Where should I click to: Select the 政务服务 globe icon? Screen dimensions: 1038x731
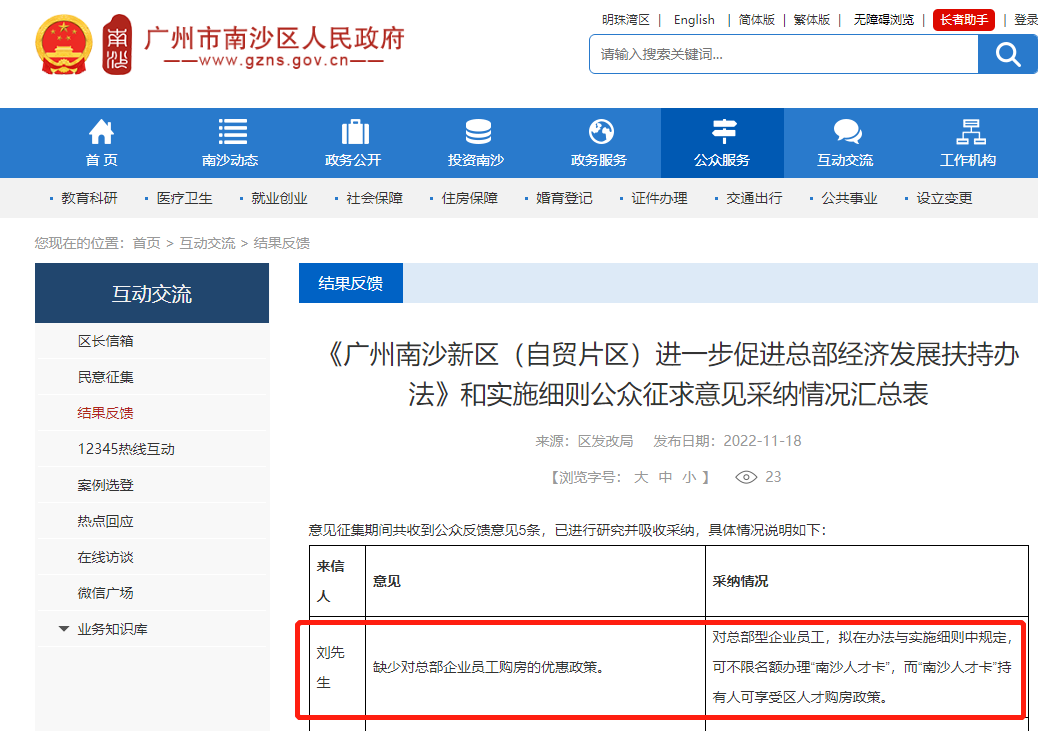pyautogui.click(x=599, y=130)
